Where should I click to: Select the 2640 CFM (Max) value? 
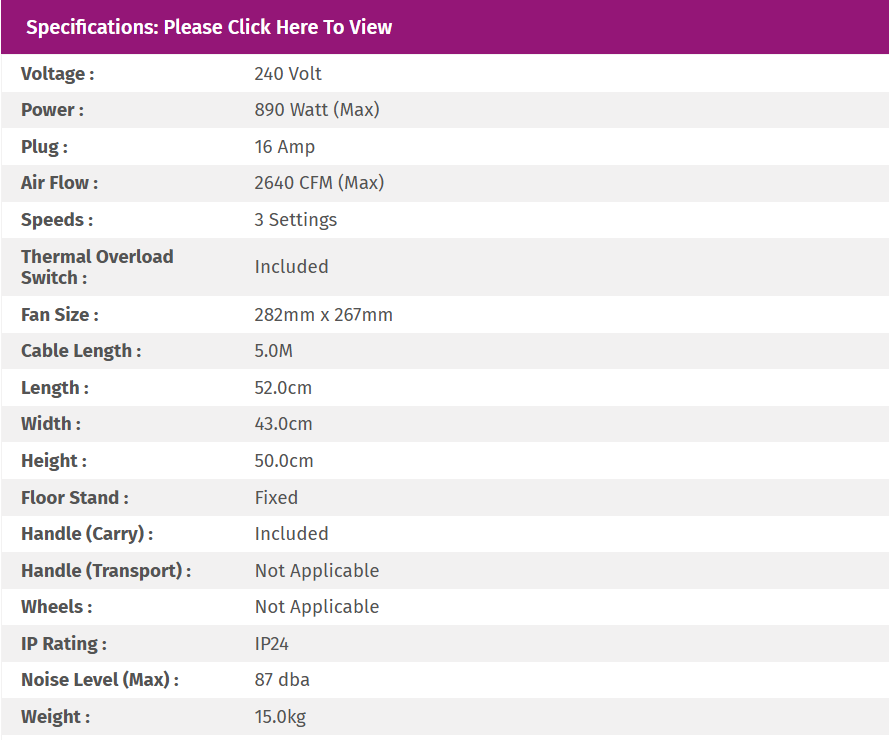coord(319,183)
